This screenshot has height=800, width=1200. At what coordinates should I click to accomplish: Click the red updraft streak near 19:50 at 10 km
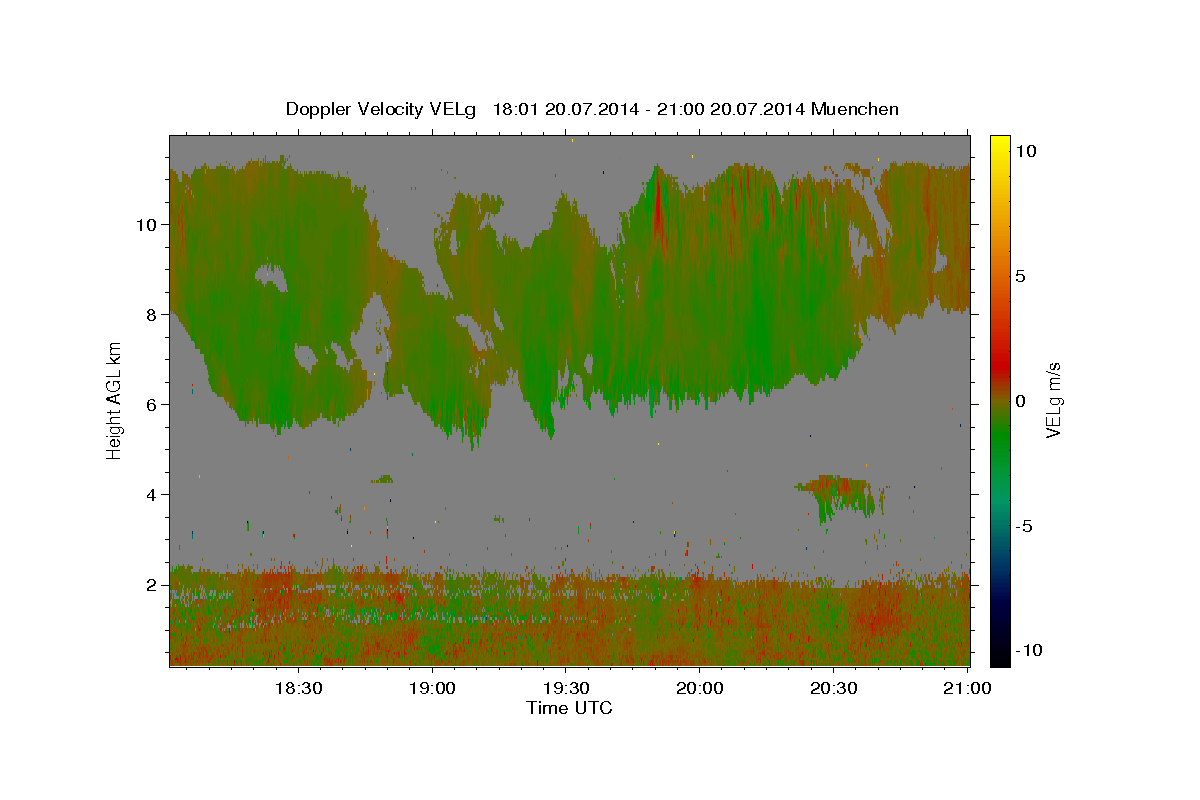coord(657,210)
